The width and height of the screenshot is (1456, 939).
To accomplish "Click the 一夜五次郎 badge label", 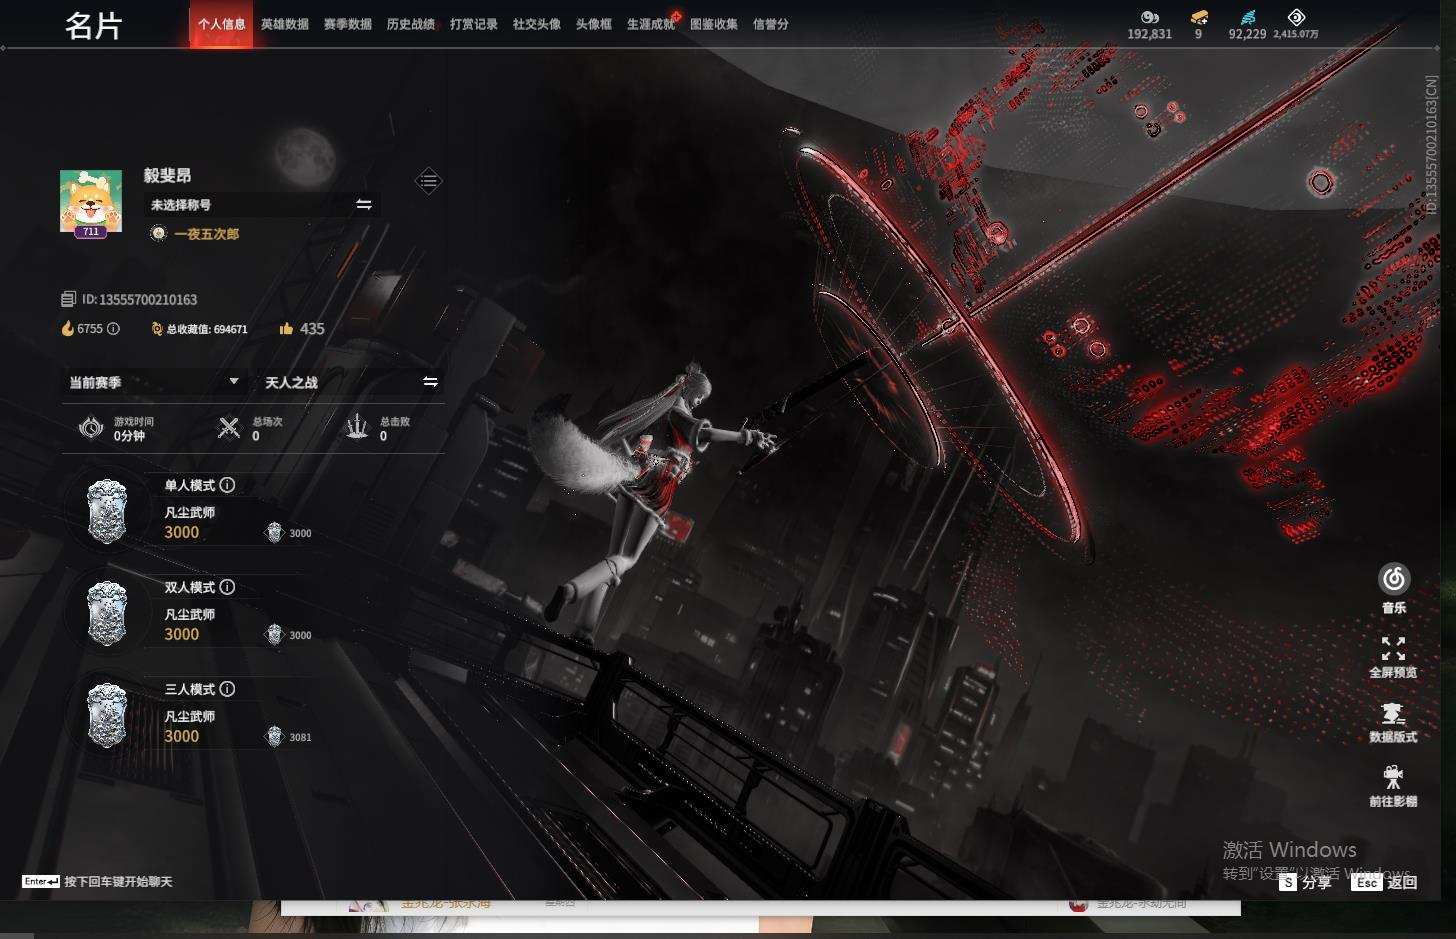I will coord(206,233).
